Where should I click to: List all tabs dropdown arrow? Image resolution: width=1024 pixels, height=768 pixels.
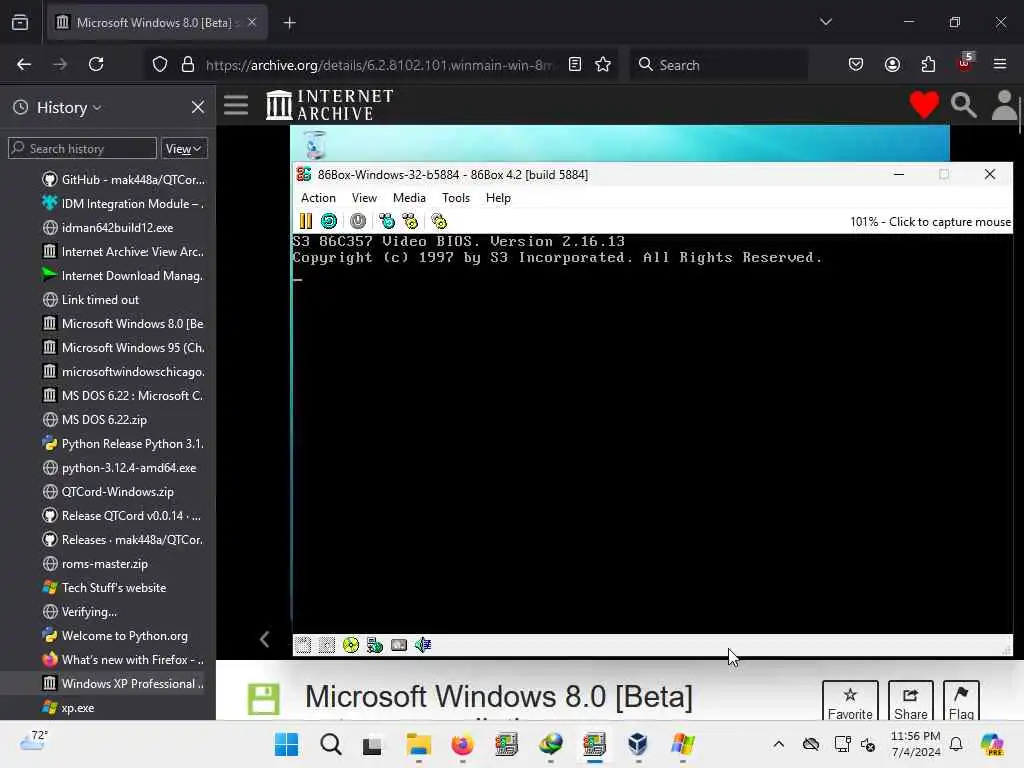pyautogui.click(x=825, y=22)
